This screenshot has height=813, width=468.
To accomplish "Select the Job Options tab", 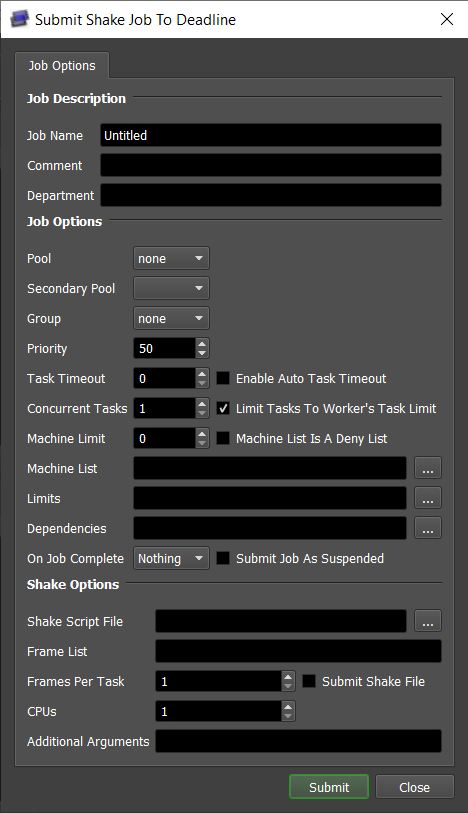I will coord(62,65).
